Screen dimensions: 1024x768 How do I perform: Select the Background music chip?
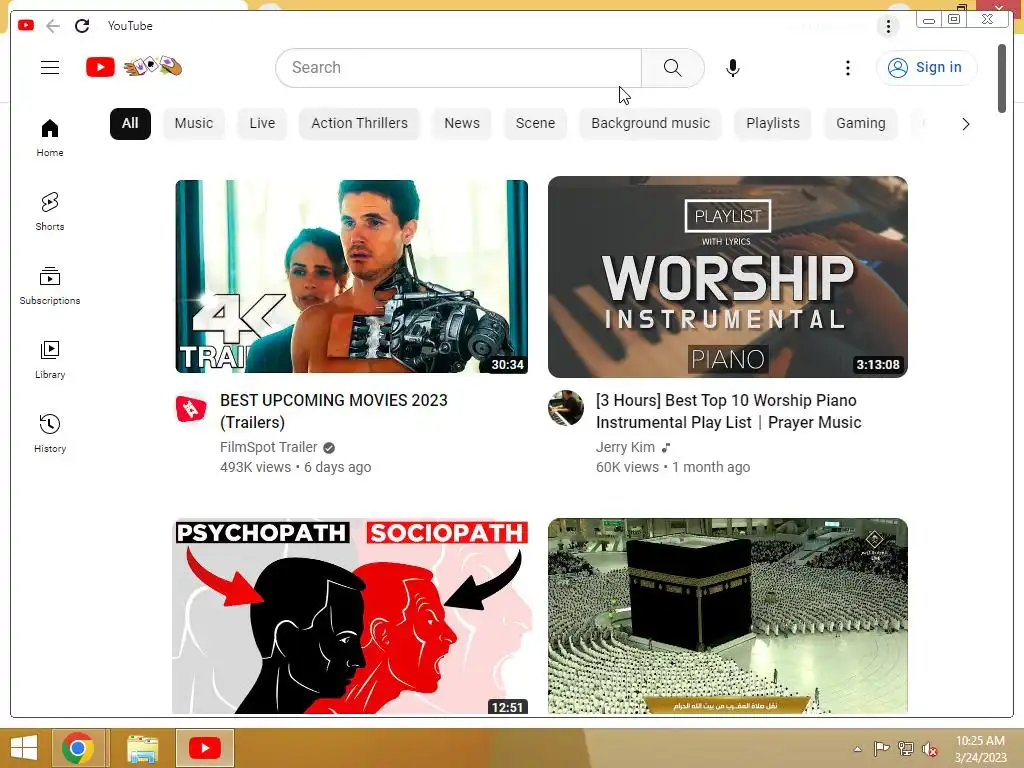click(650, 123)
